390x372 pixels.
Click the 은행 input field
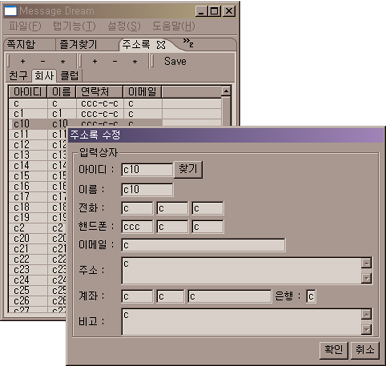(311, 296)
